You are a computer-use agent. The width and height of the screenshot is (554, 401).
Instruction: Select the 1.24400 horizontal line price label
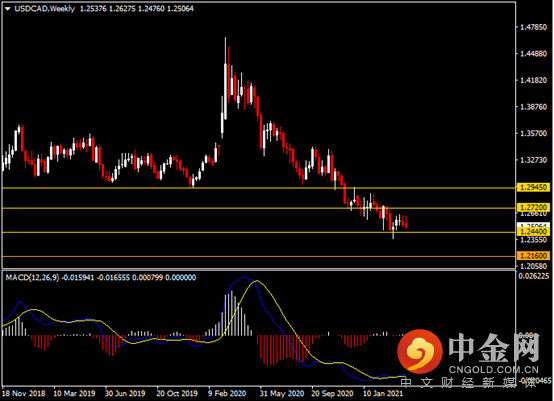(x=534, y=232)
